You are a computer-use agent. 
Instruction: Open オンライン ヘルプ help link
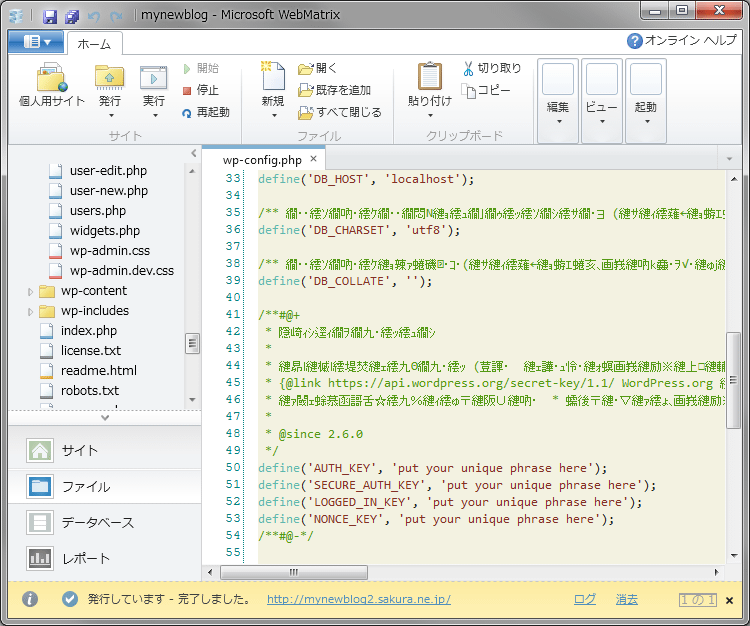tap(682, 41)
